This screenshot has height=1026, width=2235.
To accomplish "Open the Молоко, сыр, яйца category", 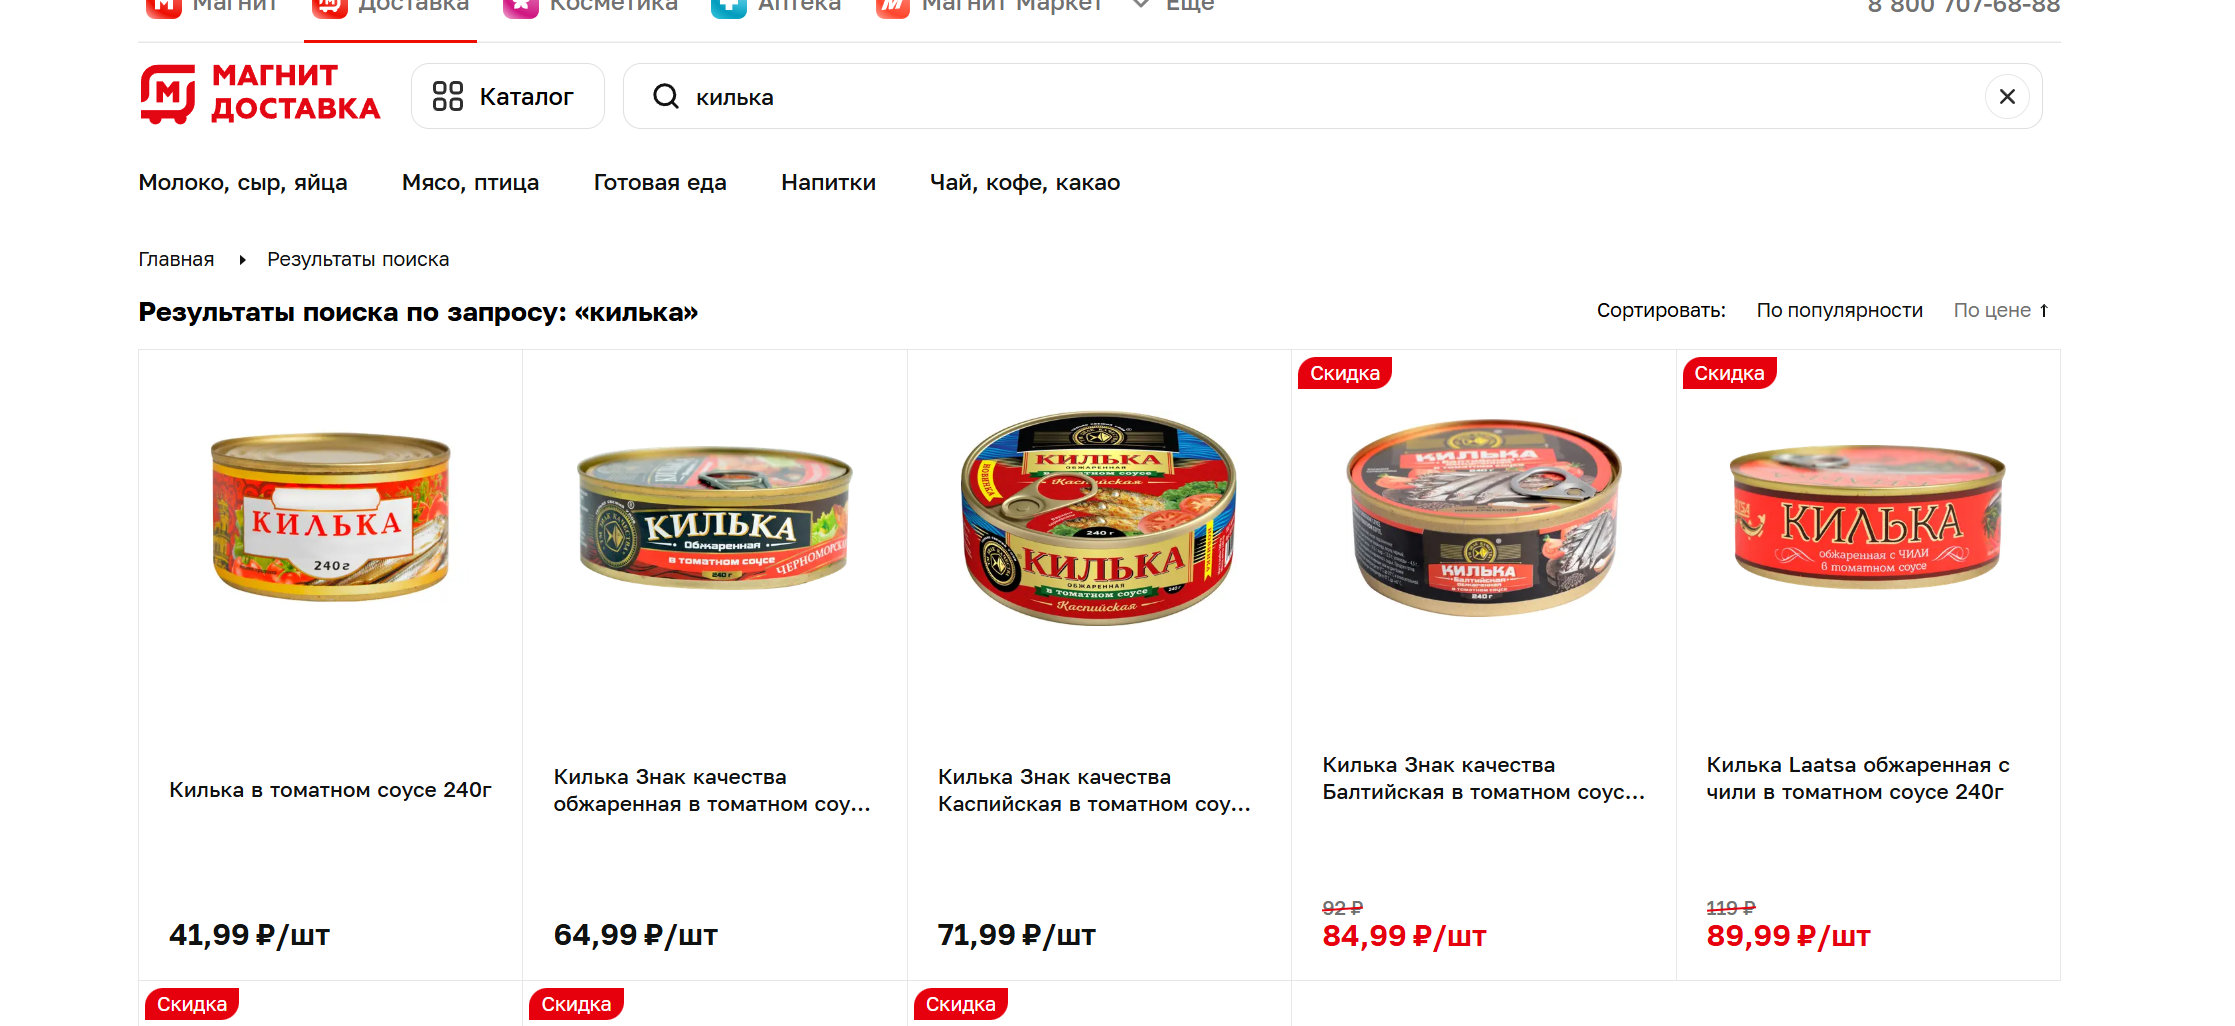I will (243, 182).
